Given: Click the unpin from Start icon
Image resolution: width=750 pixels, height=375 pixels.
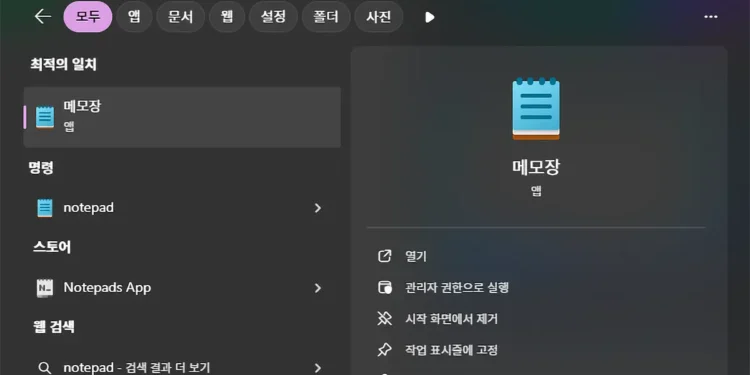Looking at the screenshot, I should tap(385, 319).
